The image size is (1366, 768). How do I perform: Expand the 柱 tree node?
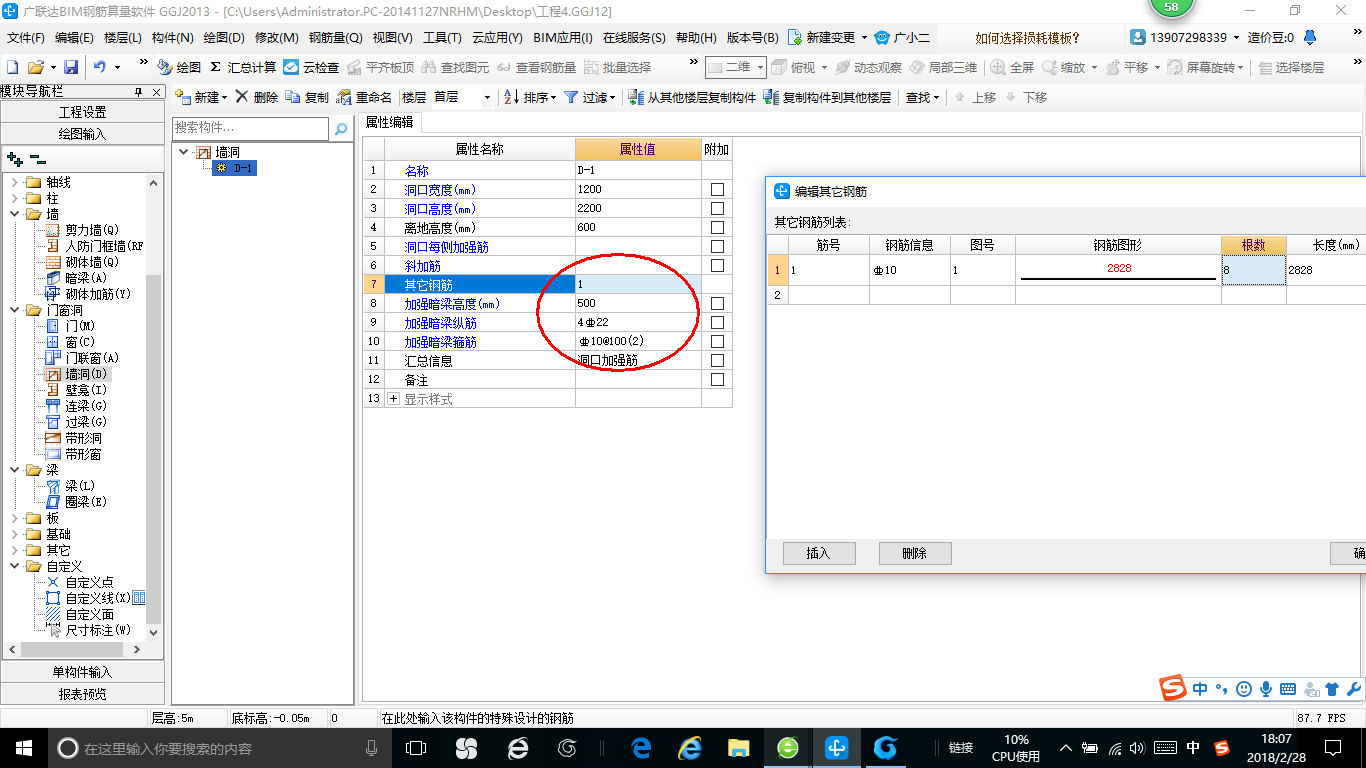[14, 198]
